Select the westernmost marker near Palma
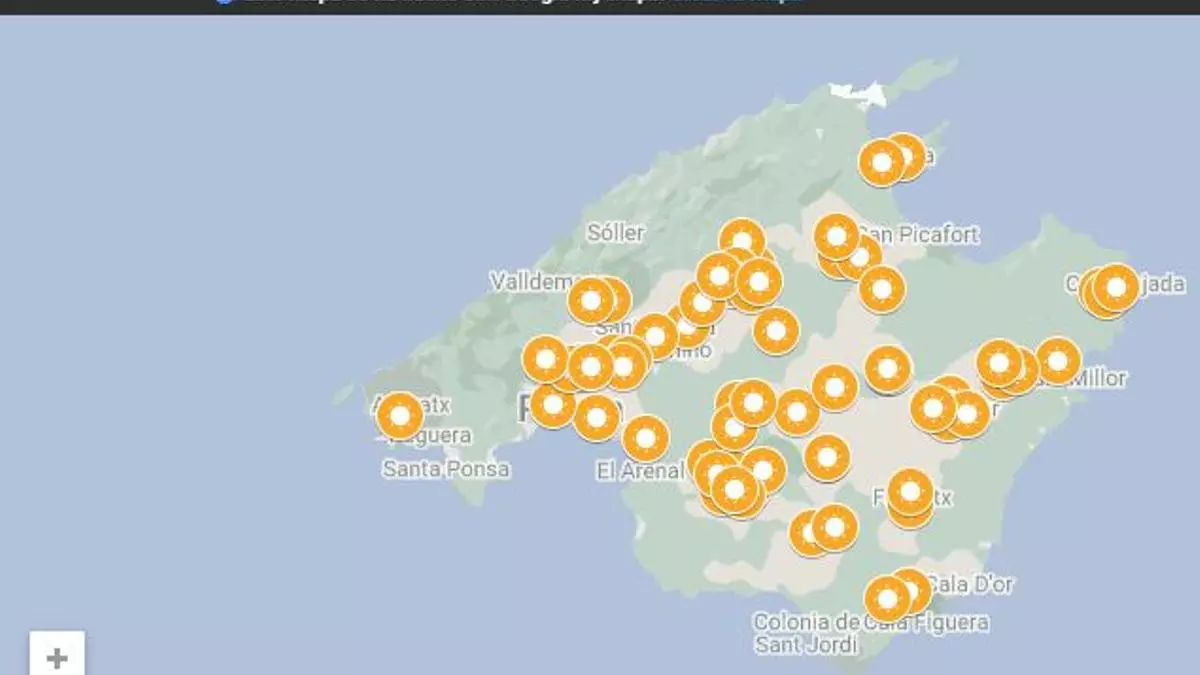This screenshot has height=675, width=1200. tap(546, 359)
